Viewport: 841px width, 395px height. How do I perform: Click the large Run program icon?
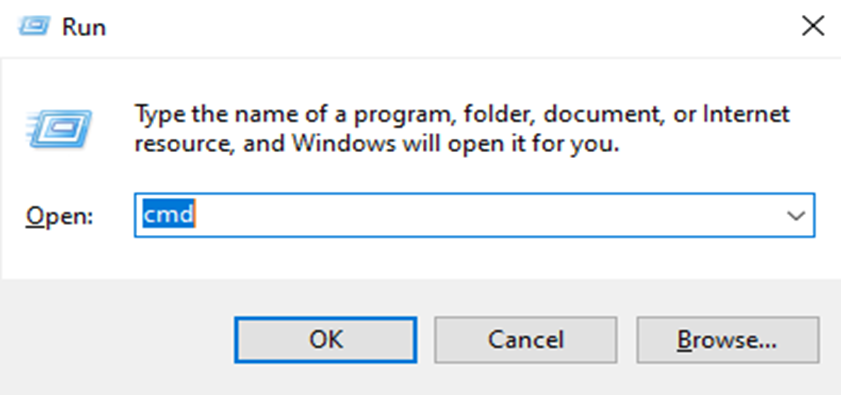coord(58,129)
